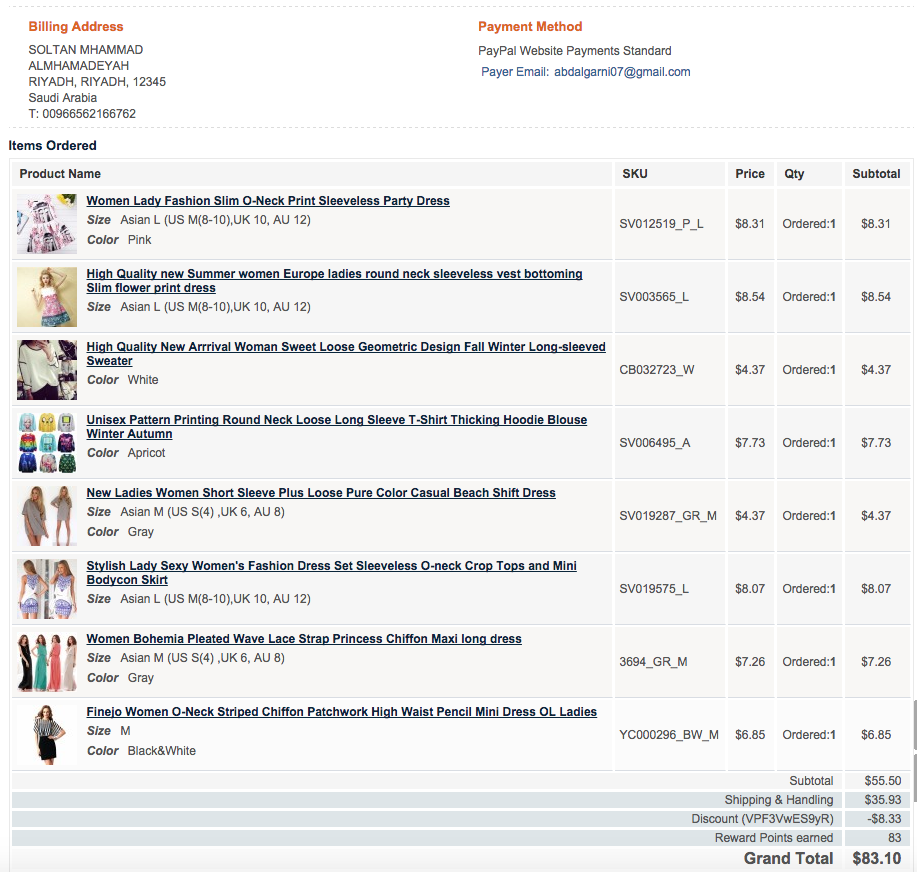Open Stylish Lady Crop Tops and Skirt link
Image resolution: width=917 pixels, height=872 pixels.
331,566
